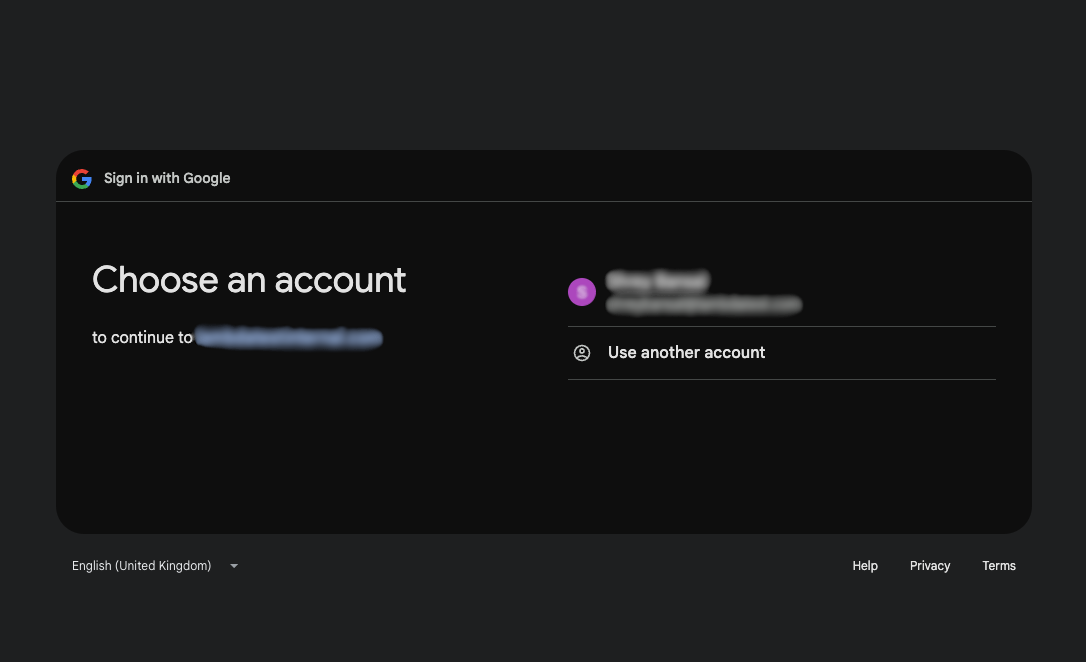Open the language dropdown arrow
Viewport: 1086px width, 662px height.
tap(234, 566)
